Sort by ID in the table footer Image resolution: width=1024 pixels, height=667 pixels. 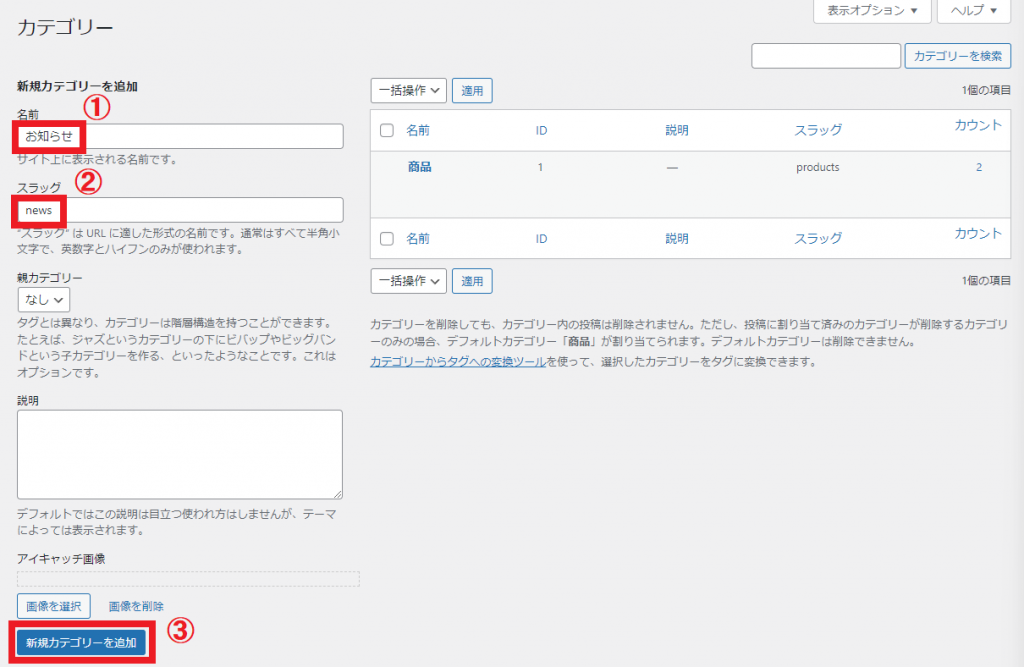(x=541, y=239)
